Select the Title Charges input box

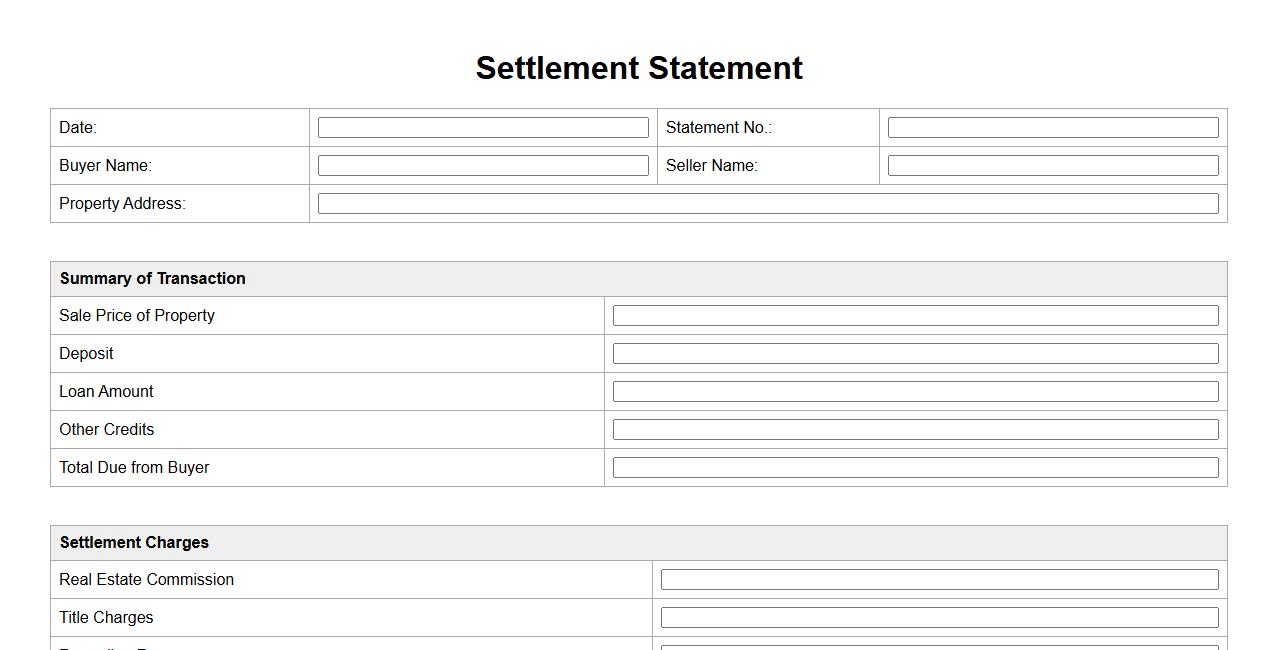[x=939, y=618]
